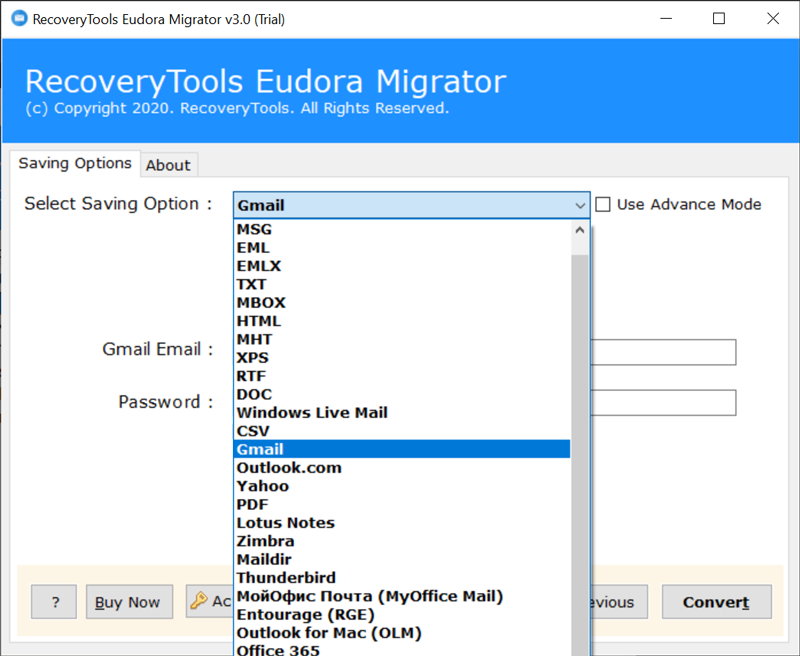This screenshot has height=656, width=800.
Task: Choose Outlook.com from the list
Action: (402, 468)
